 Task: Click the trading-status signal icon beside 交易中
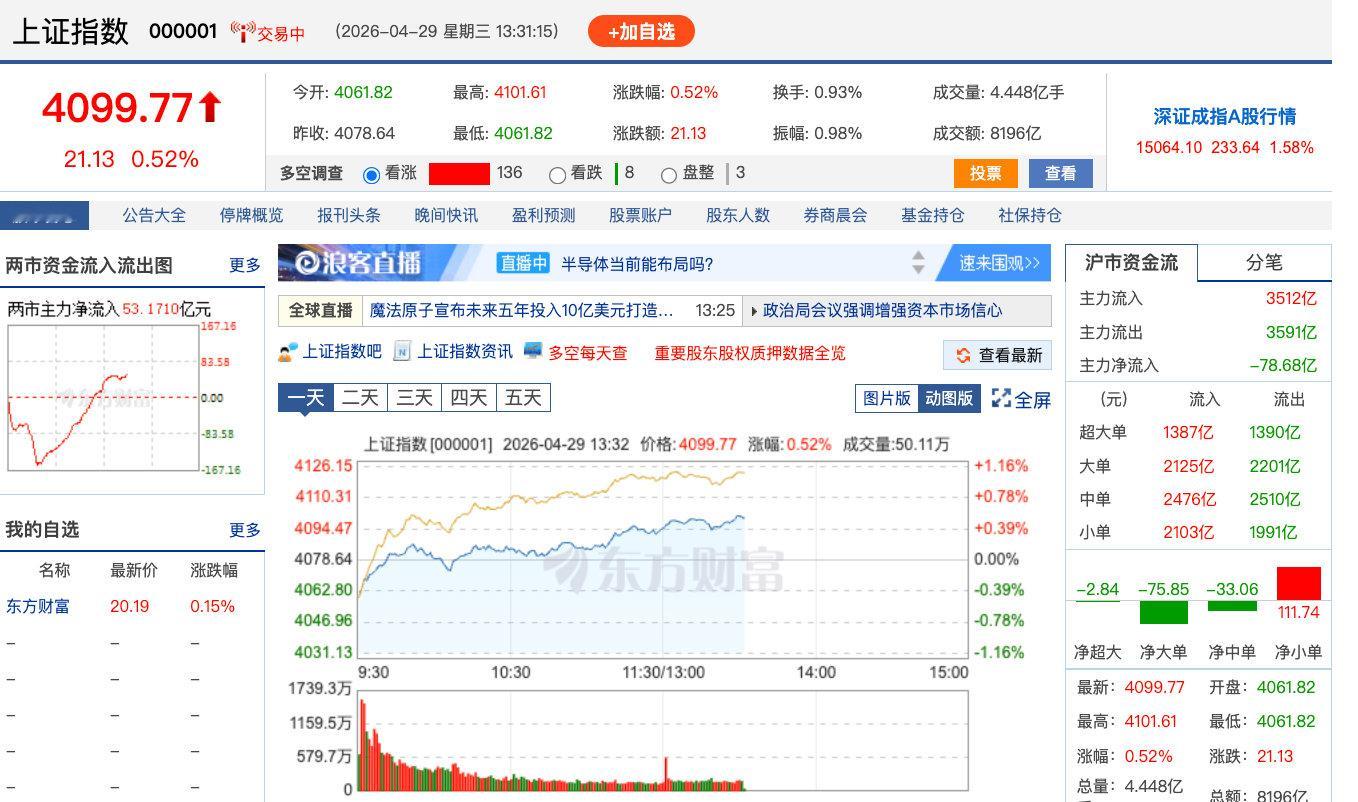click(x=242, y=32)
